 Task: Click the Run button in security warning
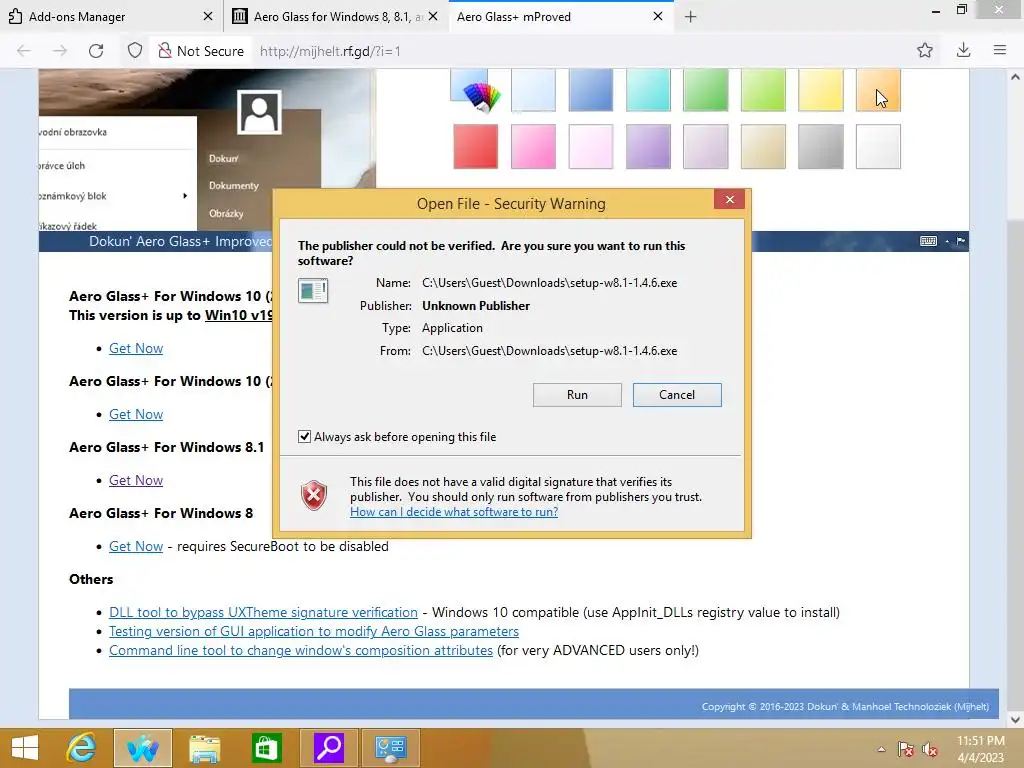pos(577,394)
